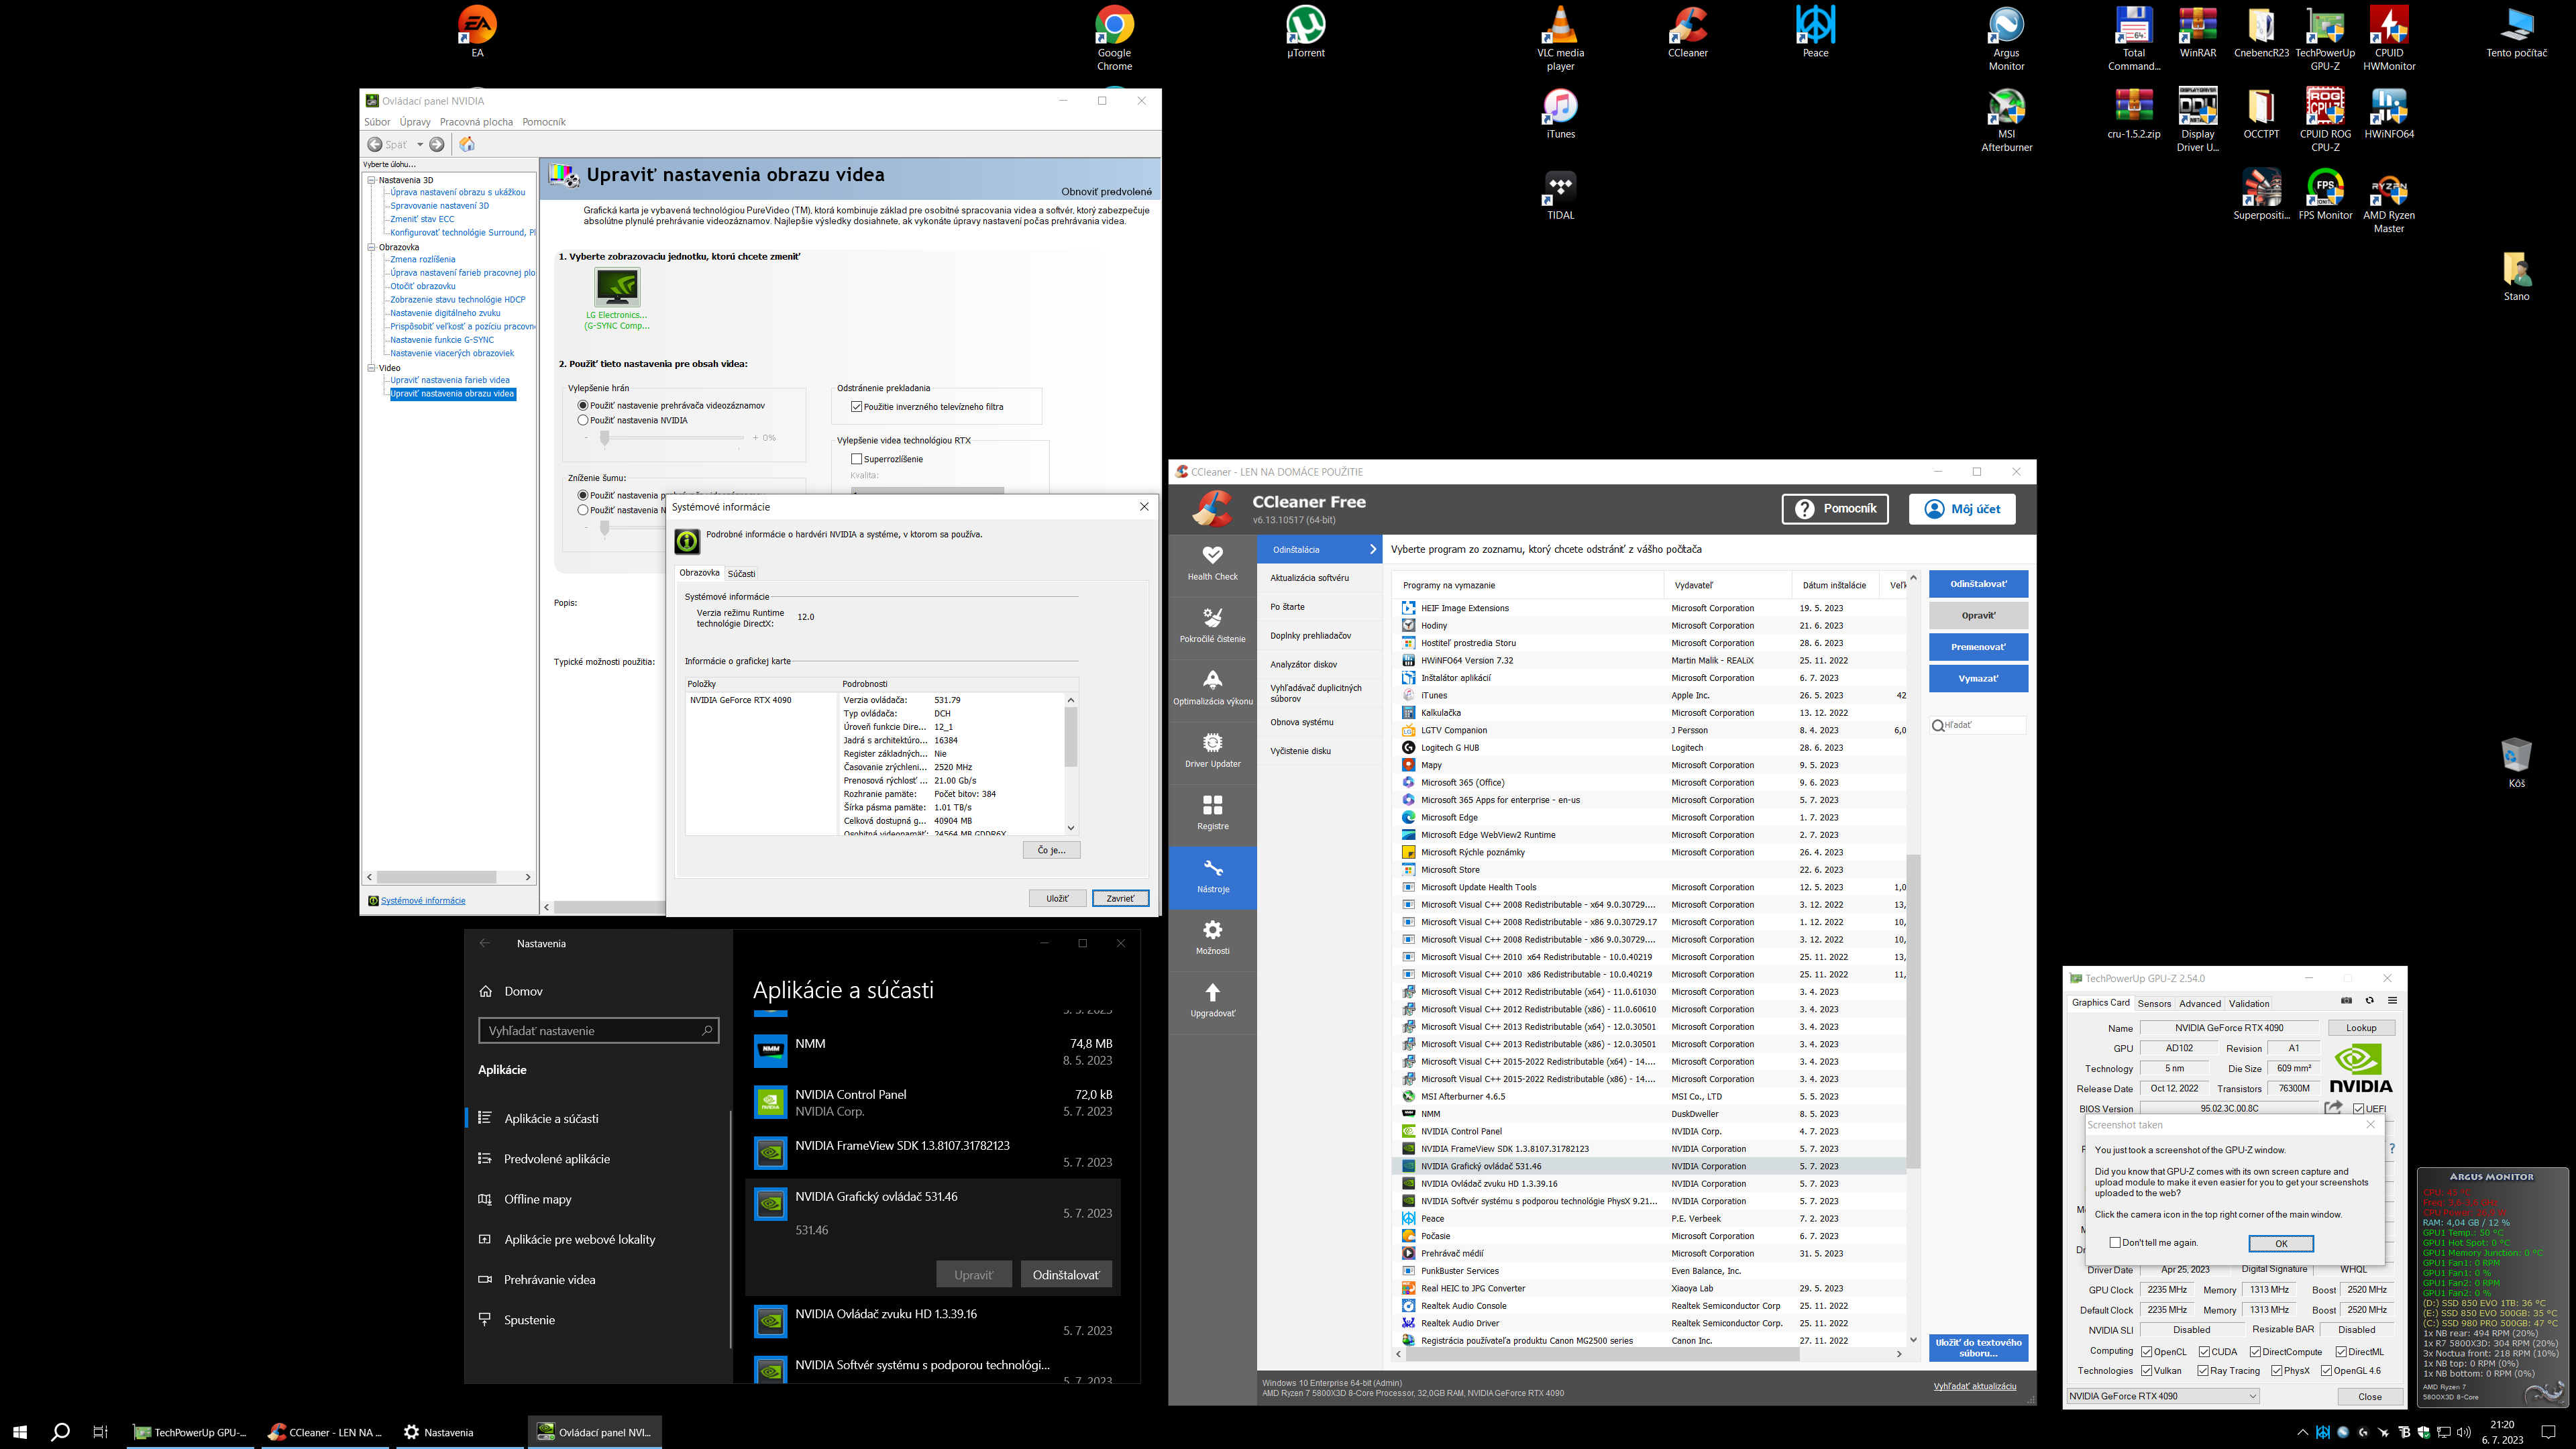Click GPU-Z hamburger menu icon
Screen dimensions: 2576x1449
click(x=2392, y=1000)
